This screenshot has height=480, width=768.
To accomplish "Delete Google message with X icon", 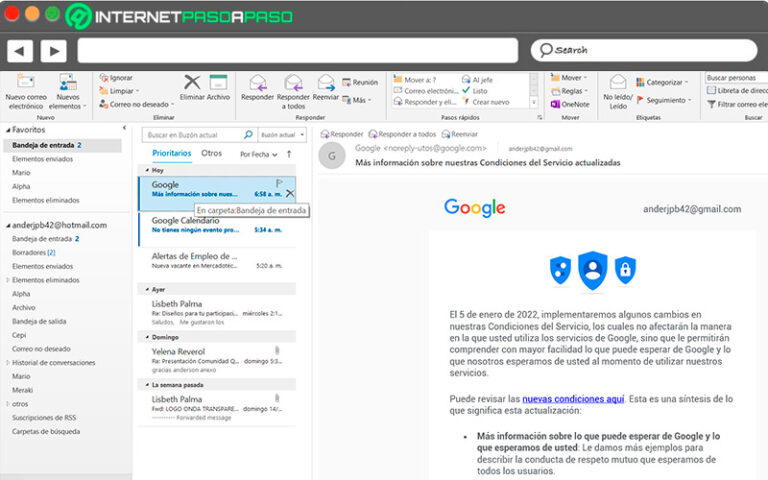I will pos(290,194).
